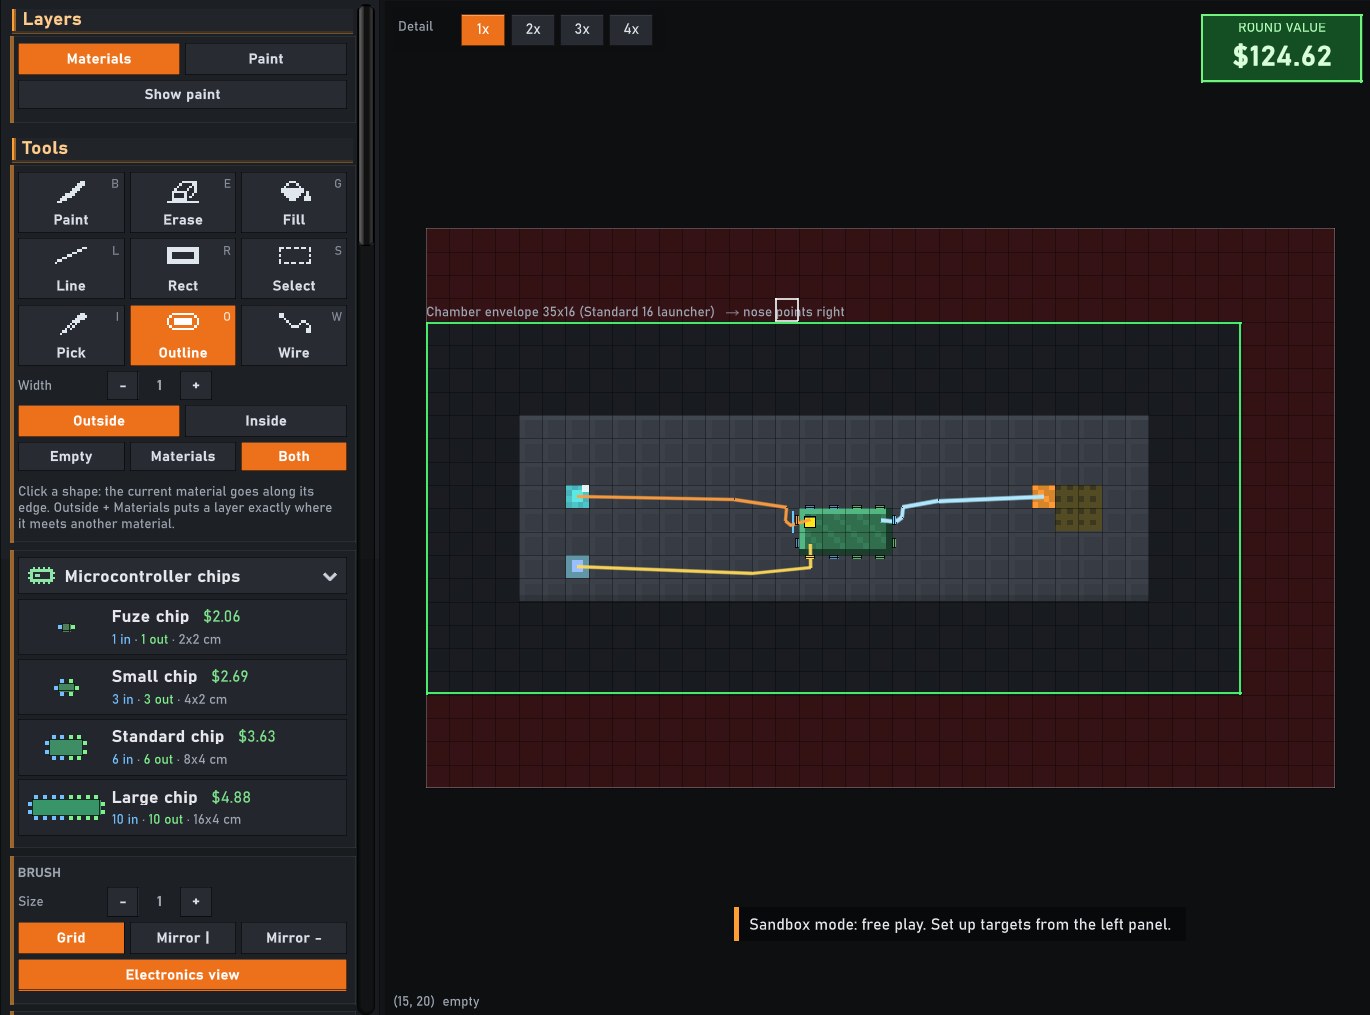Set Detail level to 3x
Viewport: 1370px width, 1015px height.
[x=582, y=29]
